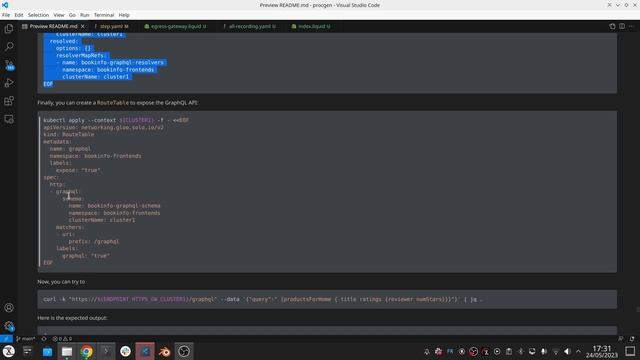Close the Preview README.md tab
Screen dimensions: 640x360
[x=83, y=26]
